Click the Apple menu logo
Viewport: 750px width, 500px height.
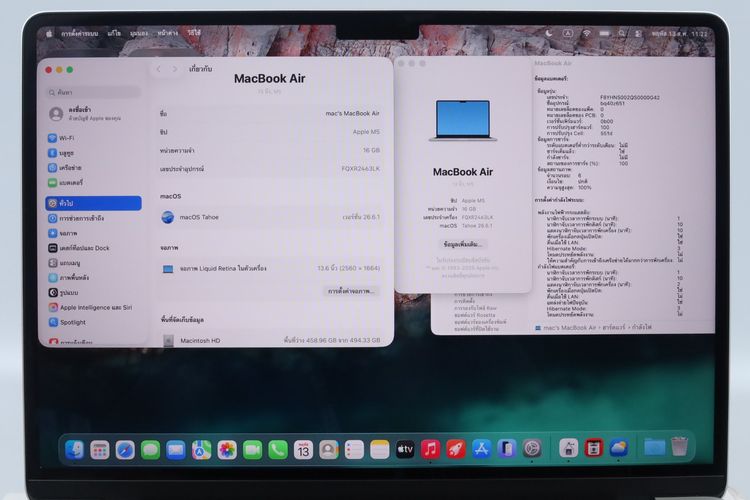tap(49, 33)
